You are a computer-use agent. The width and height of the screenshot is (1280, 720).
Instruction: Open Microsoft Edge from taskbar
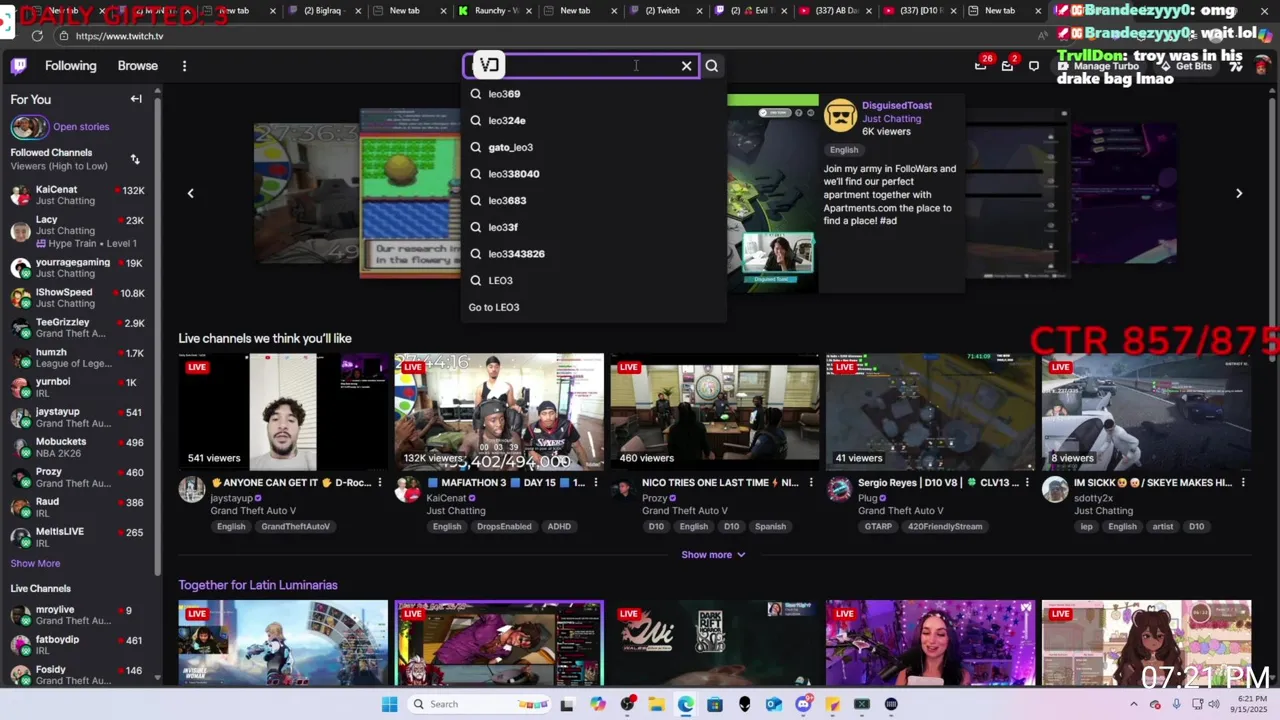point(685,704)
